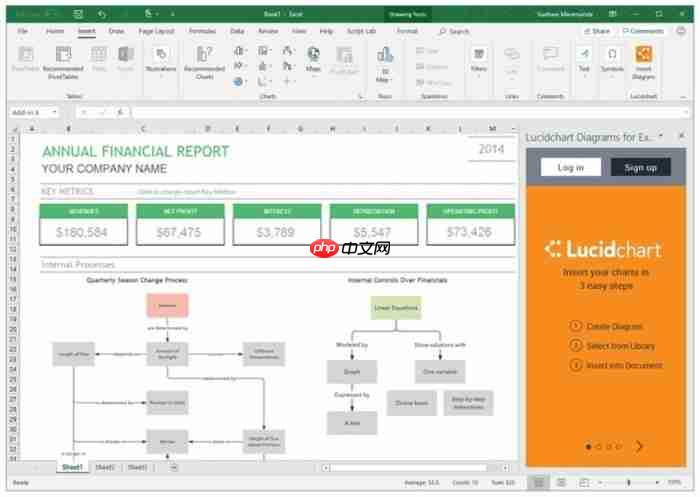
Task: Click the Search box in the ribbon
Action: point(454,31)
